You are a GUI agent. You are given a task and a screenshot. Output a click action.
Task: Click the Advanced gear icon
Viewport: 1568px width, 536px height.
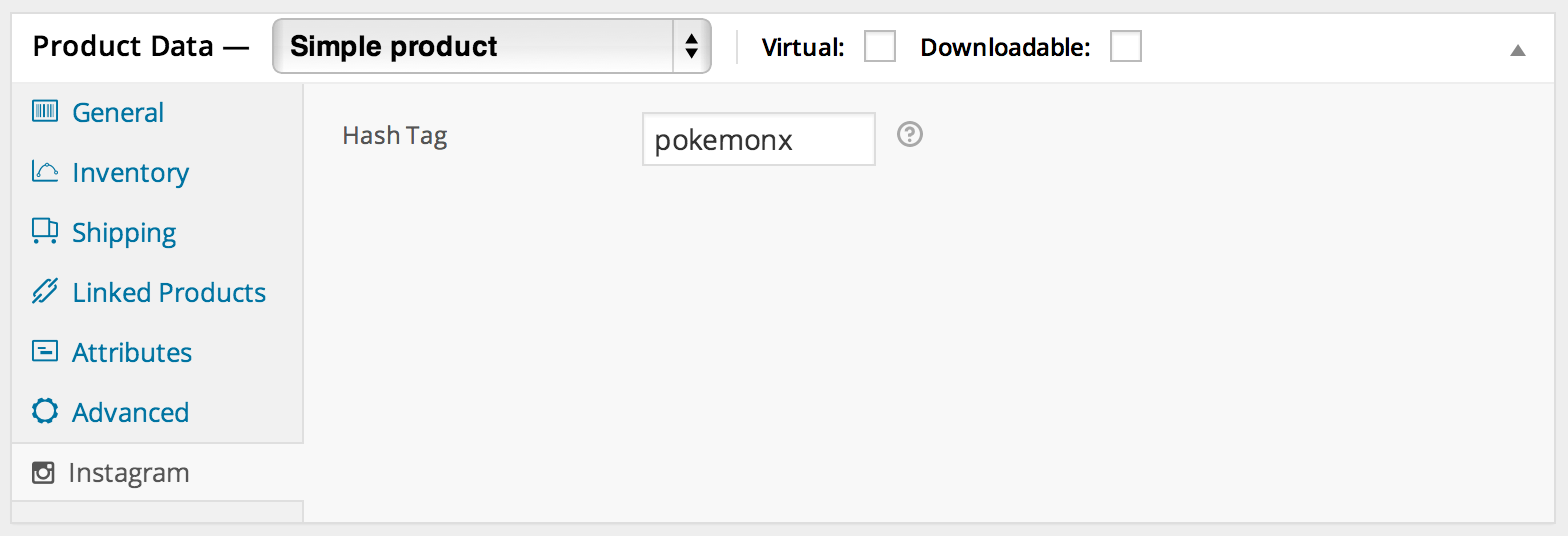pos(44,412)
